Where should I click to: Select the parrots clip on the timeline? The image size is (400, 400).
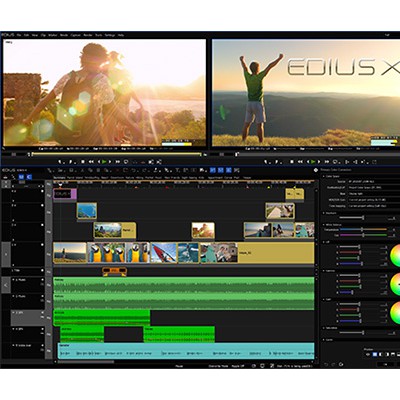118,253
